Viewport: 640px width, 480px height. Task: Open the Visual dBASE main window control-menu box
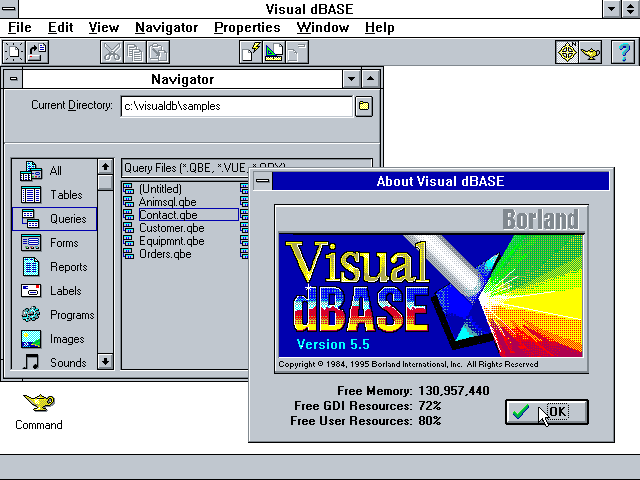tap(9, 9)
